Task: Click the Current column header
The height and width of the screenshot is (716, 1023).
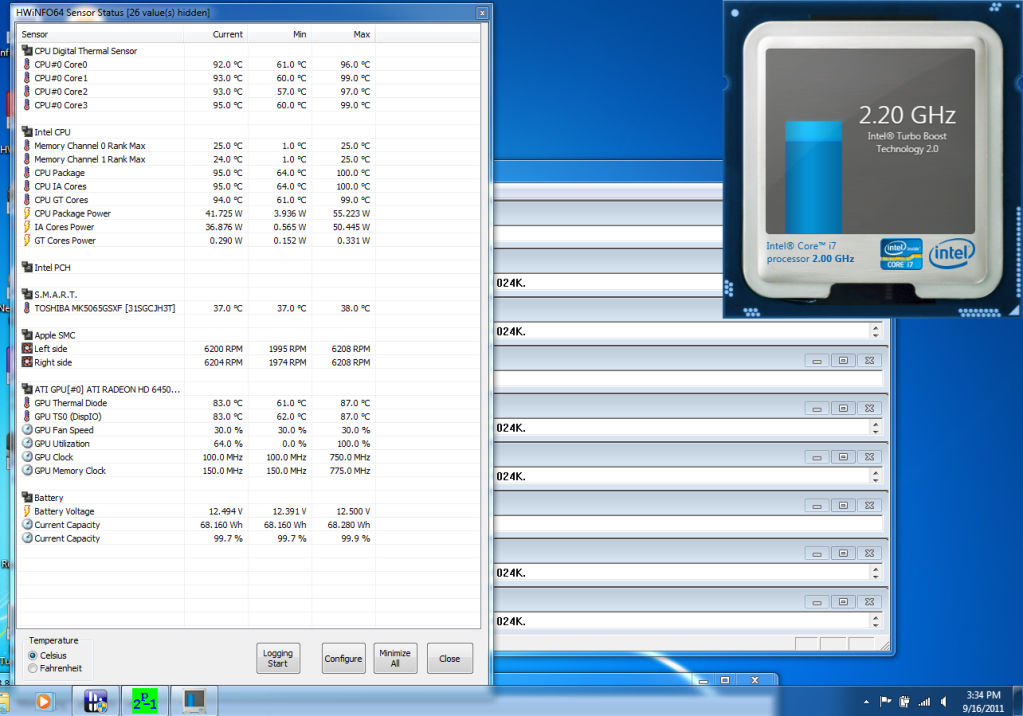Action: [x=216, y=34]
